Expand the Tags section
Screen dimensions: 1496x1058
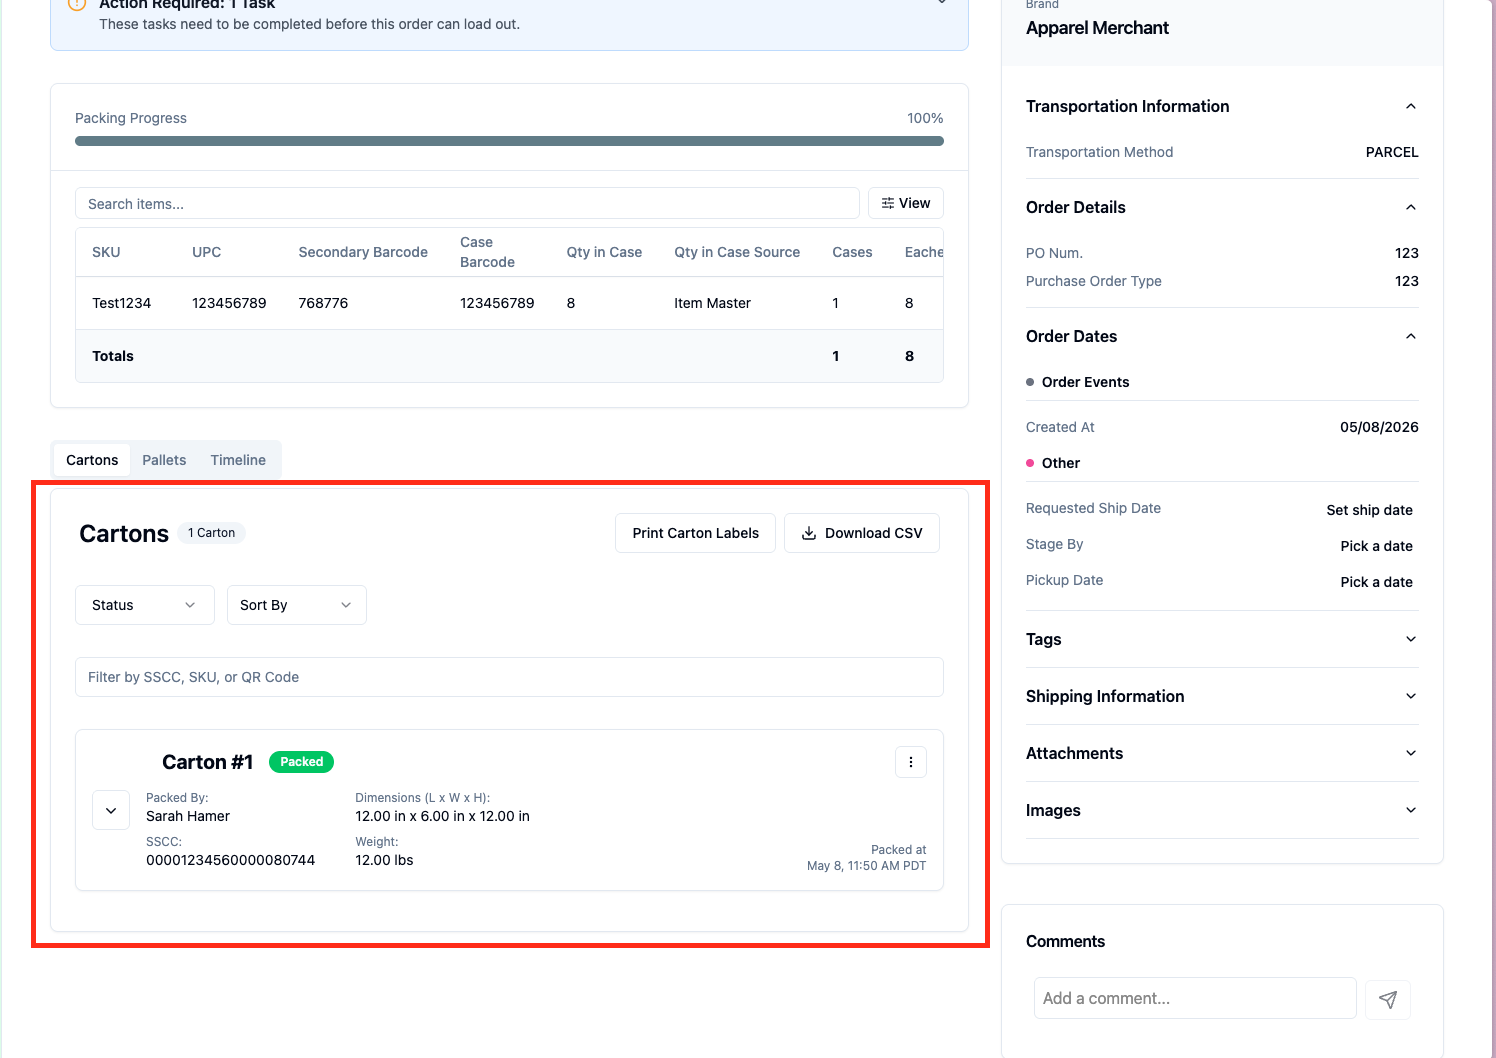[1410, 639]
